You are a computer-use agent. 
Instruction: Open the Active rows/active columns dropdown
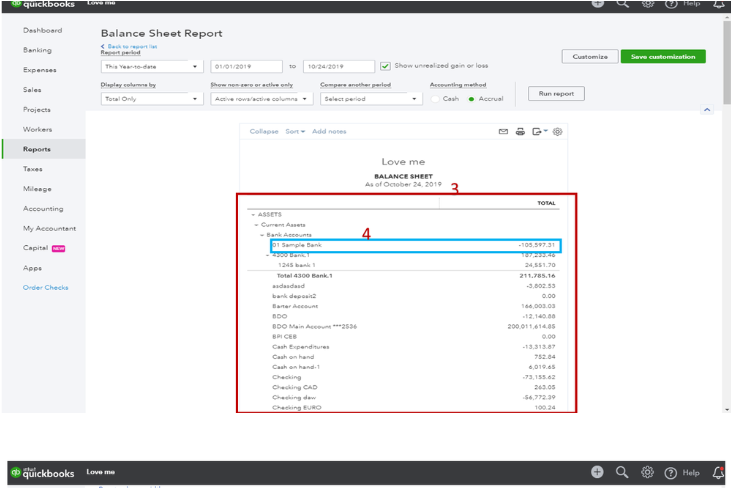tap(261, 99)
